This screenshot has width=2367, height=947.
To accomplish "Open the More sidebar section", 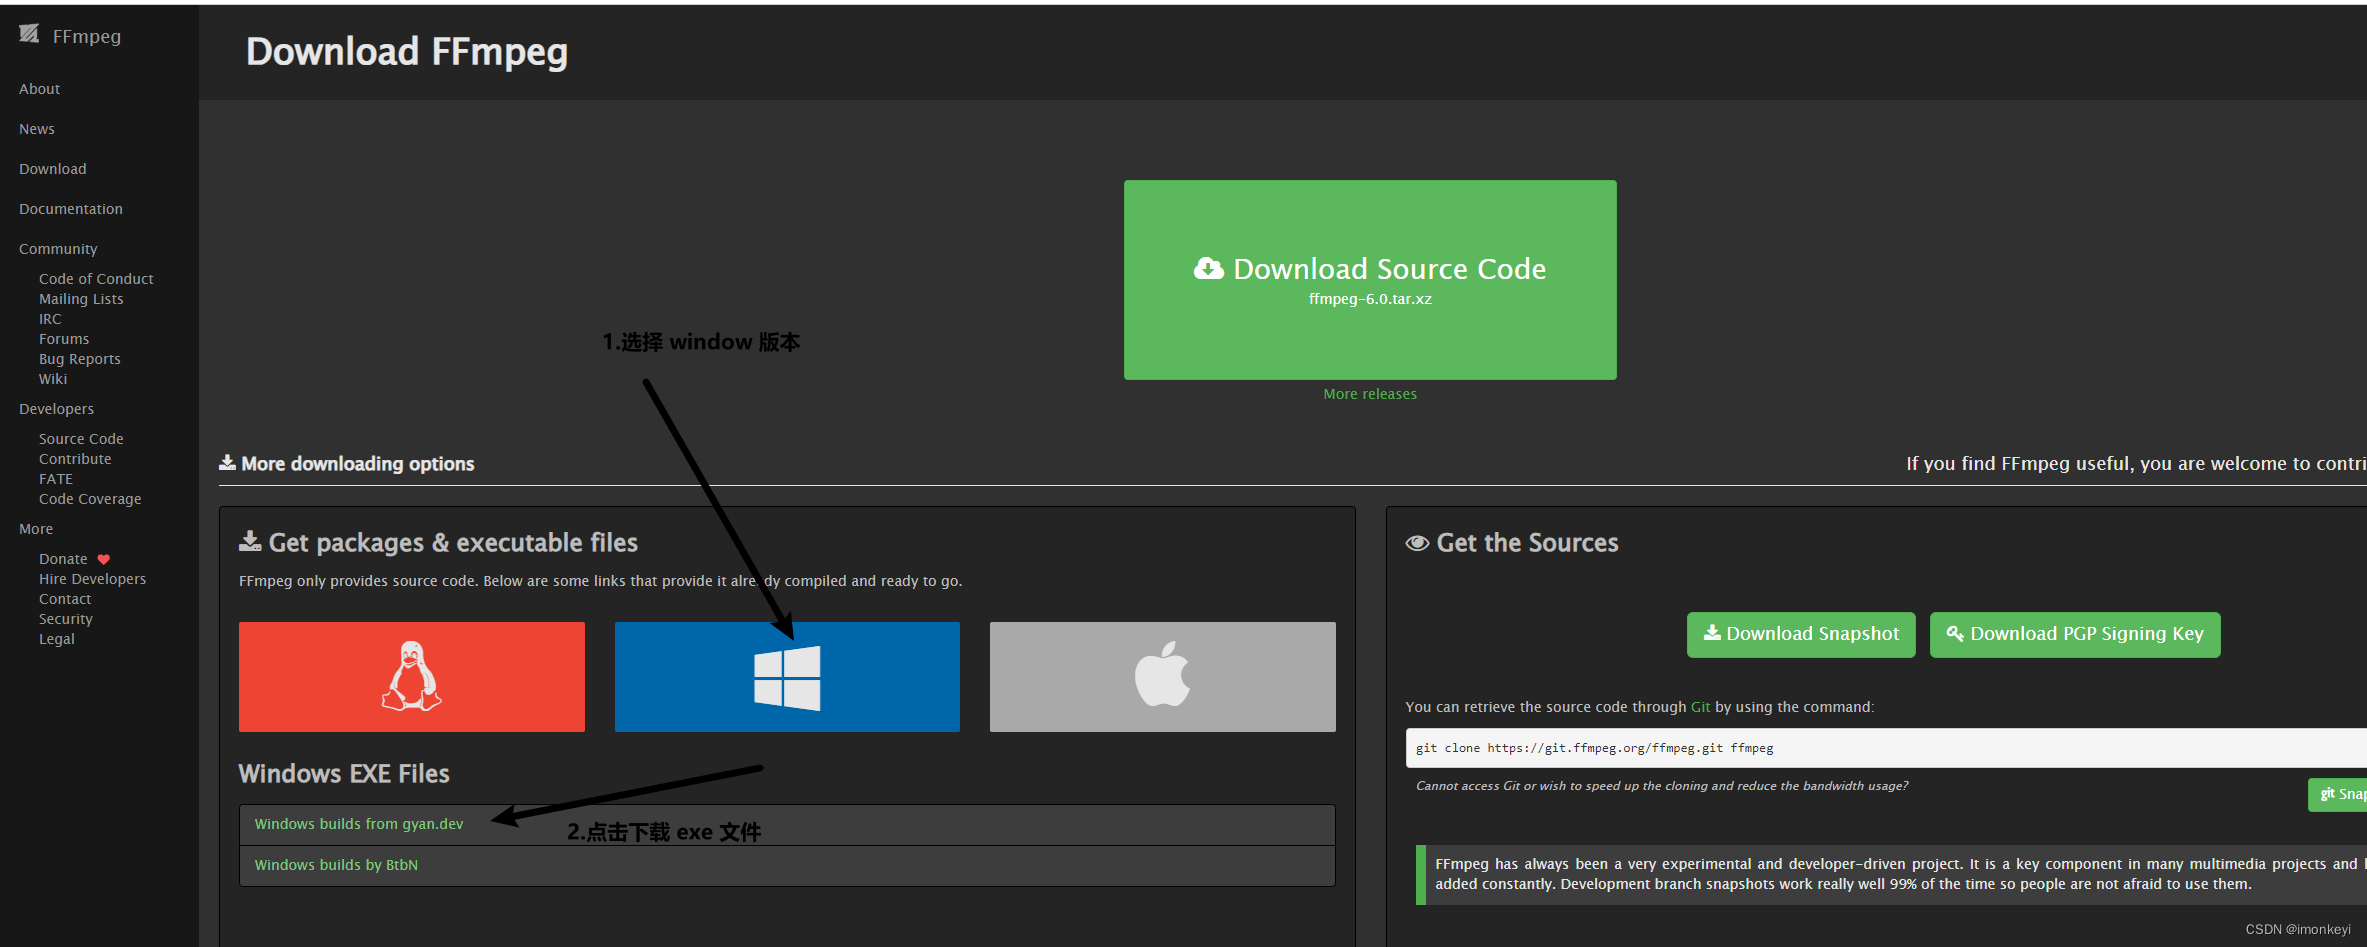I will (36, 529).
